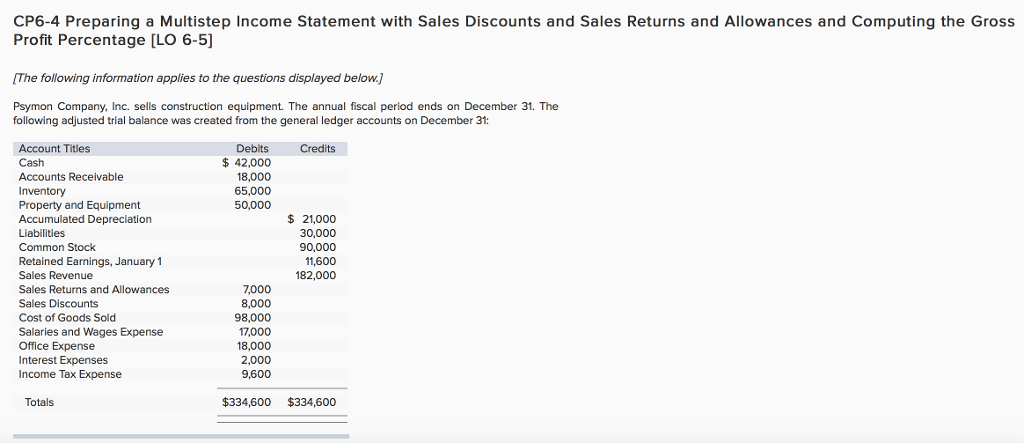Click the Common Stock row label
The image size is (1024, 443).
[x=57, y=247]
